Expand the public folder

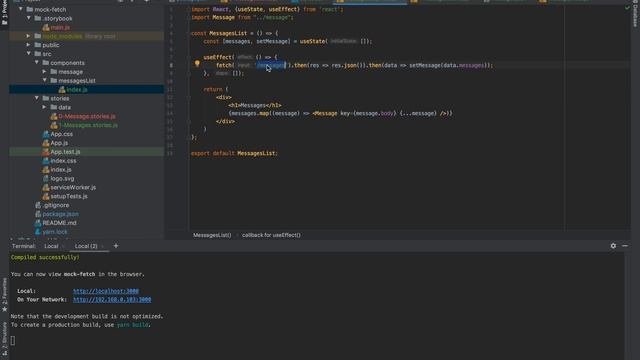click(29, 45)
